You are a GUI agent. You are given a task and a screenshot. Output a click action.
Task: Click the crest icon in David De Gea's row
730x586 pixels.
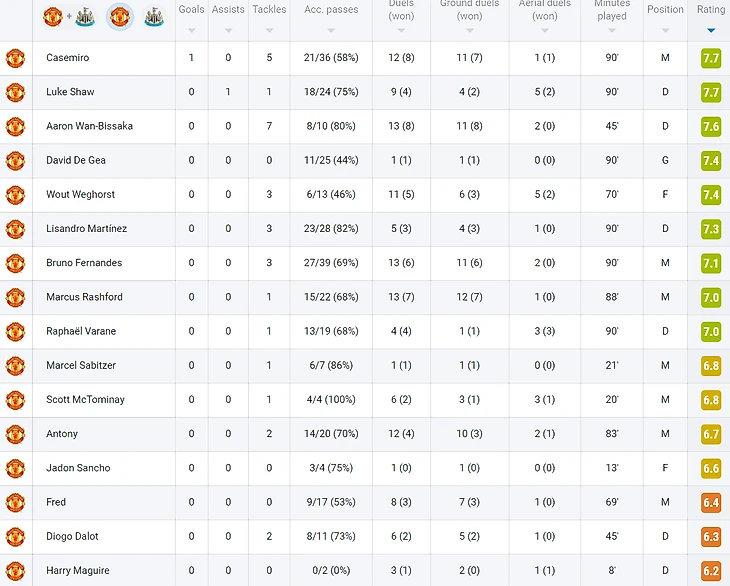[x=15, y=160]
